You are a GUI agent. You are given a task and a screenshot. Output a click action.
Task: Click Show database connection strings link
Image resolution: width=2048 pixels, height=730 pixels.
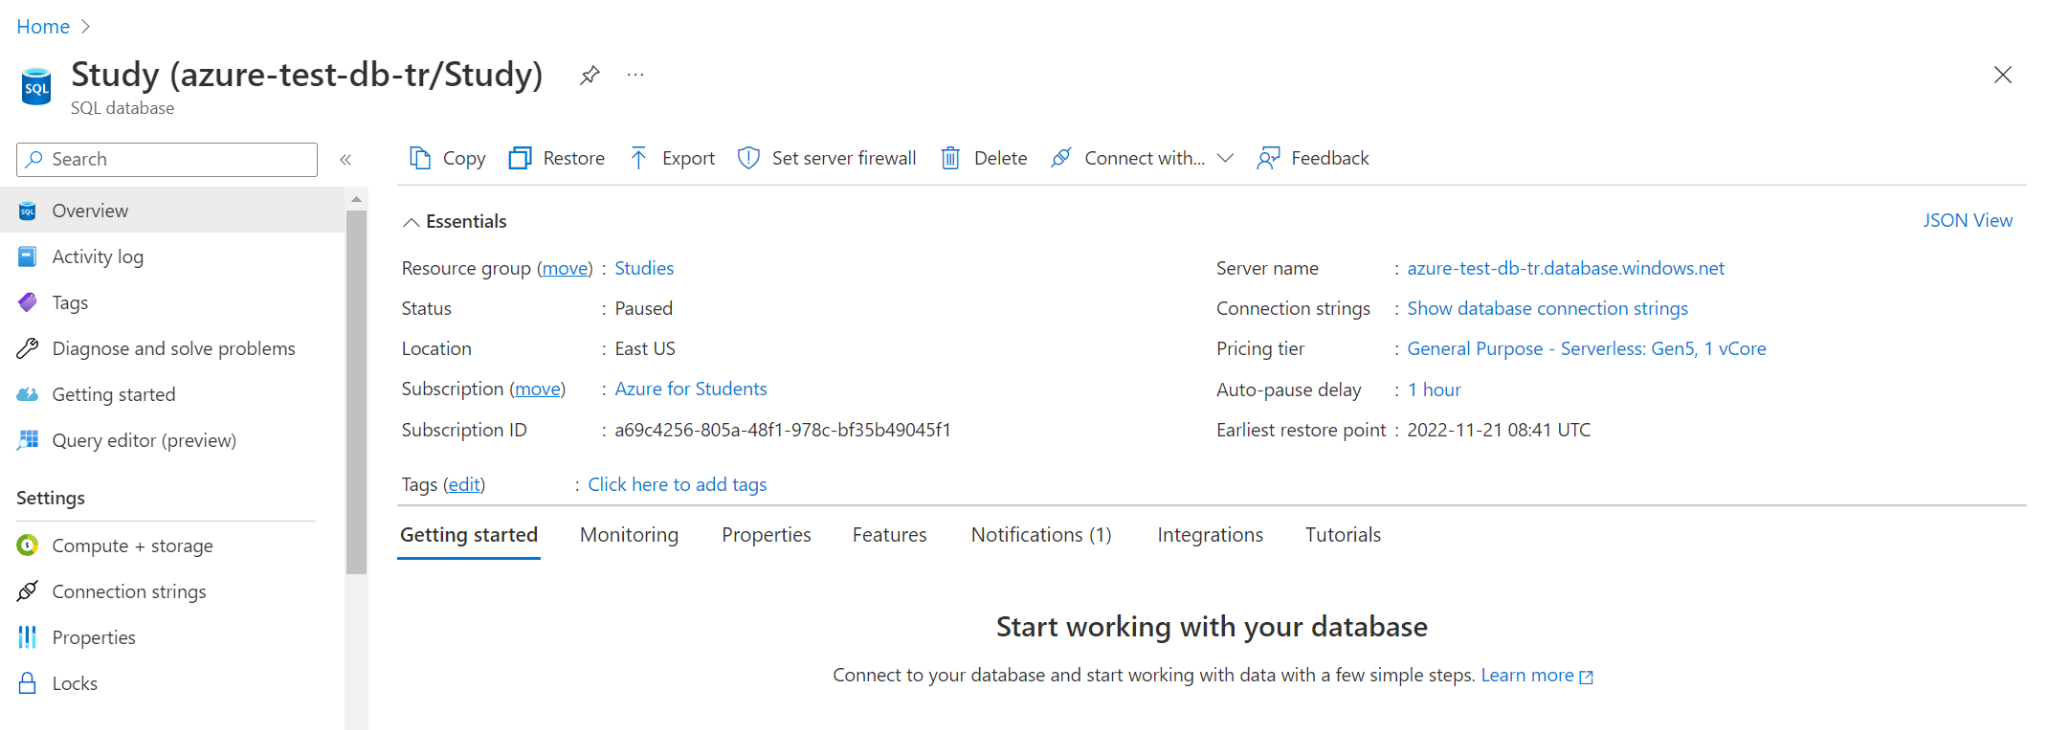[x=1547, y=309]
